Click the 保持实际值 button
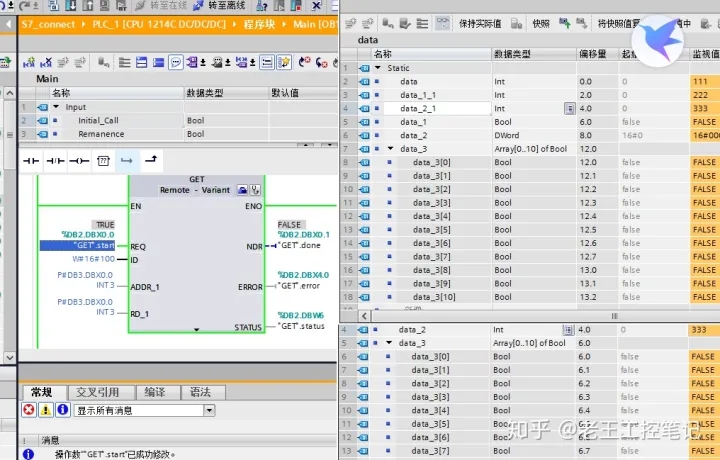 point(480,24)
